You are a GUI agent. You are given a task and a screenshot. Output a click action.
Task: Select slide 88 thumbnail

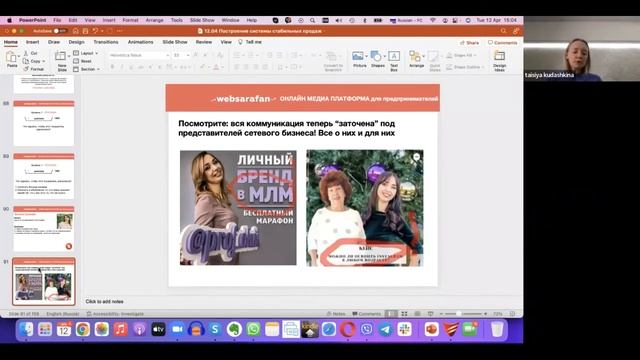(x=44, y=123)
